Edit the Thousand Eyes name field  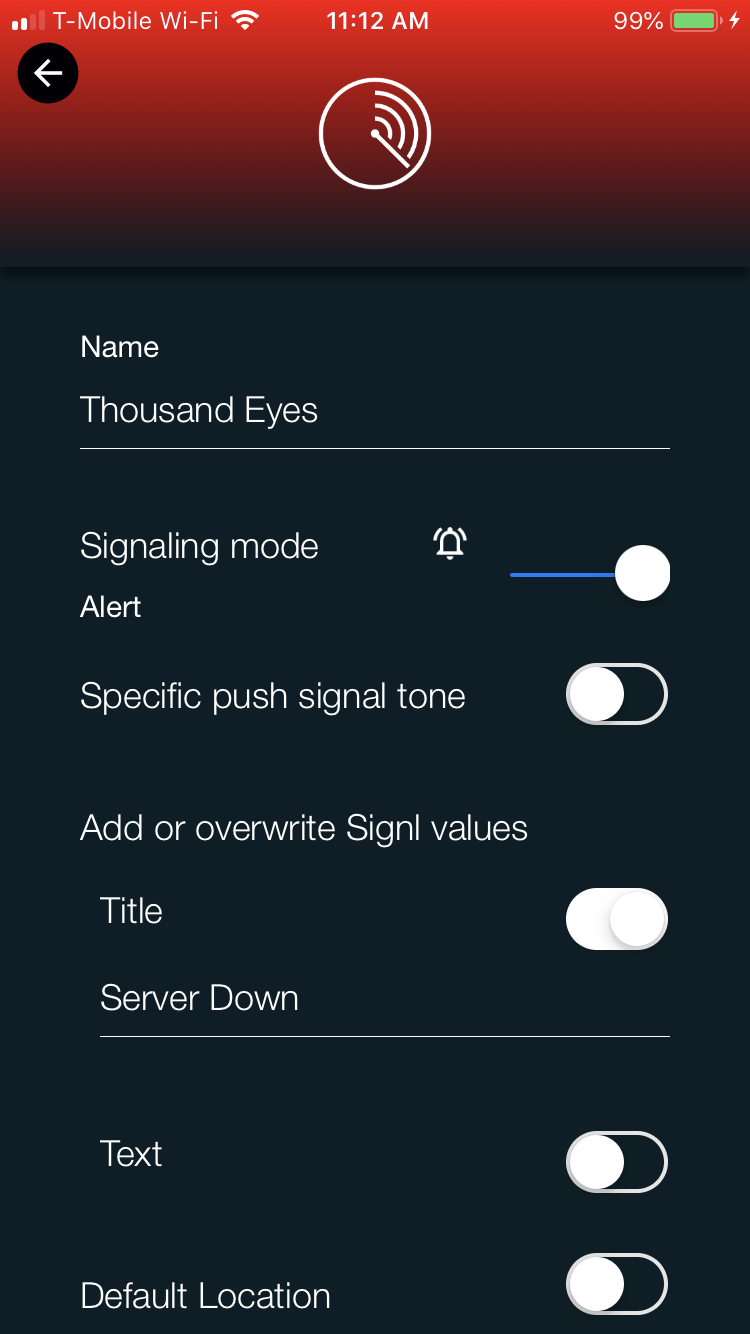(375, 411)
